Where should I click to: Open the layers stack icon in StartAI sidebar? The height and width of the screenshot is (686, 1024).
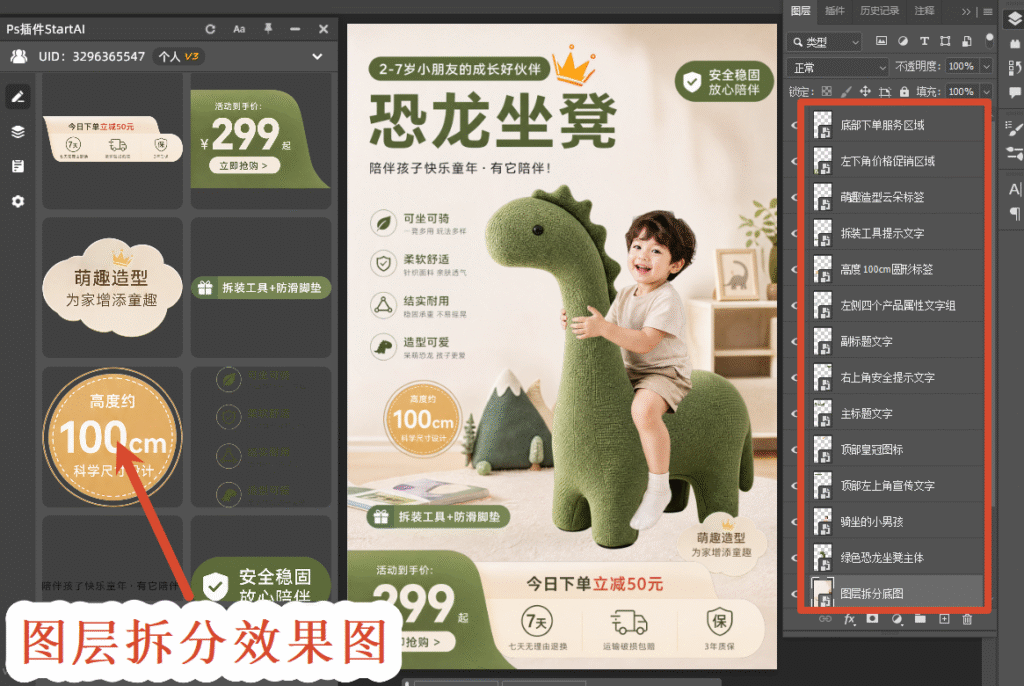click(18, 131)
